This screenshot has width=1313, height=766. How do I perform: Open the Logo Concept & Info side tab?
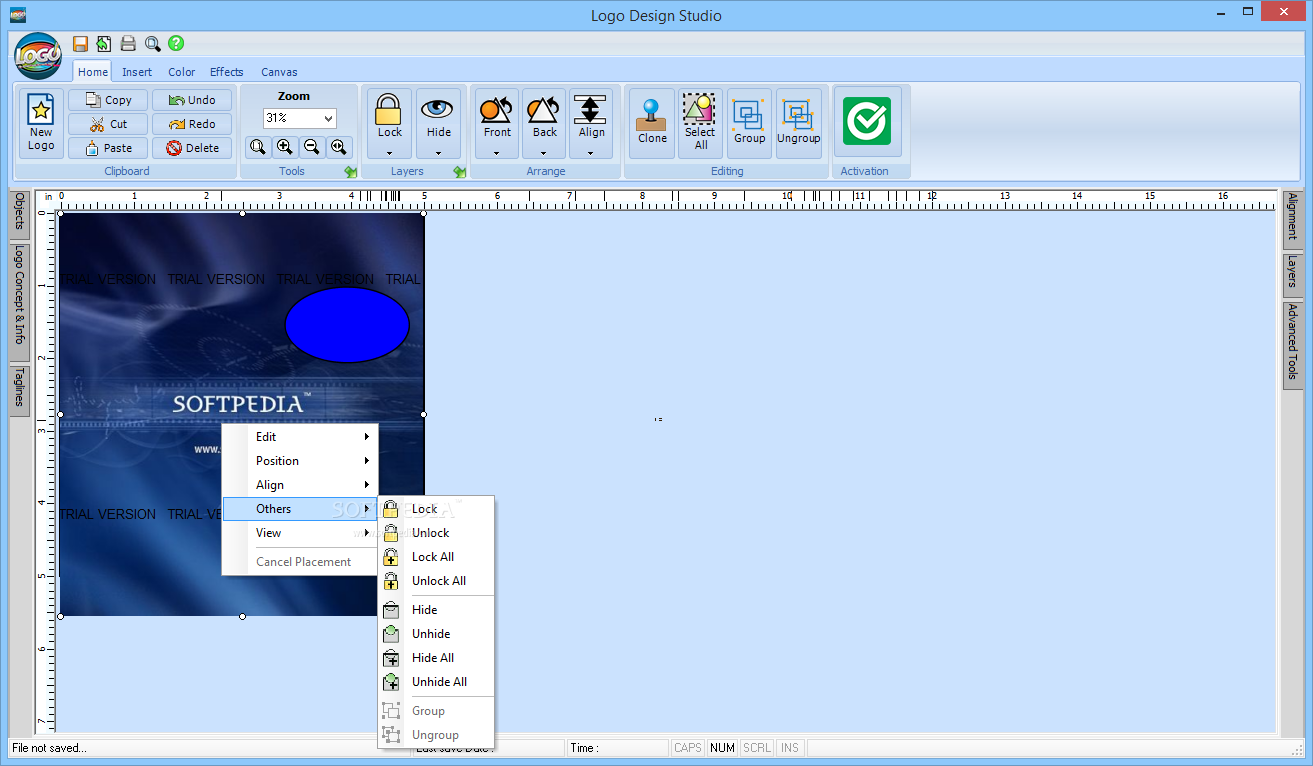(x=19, y=303)
